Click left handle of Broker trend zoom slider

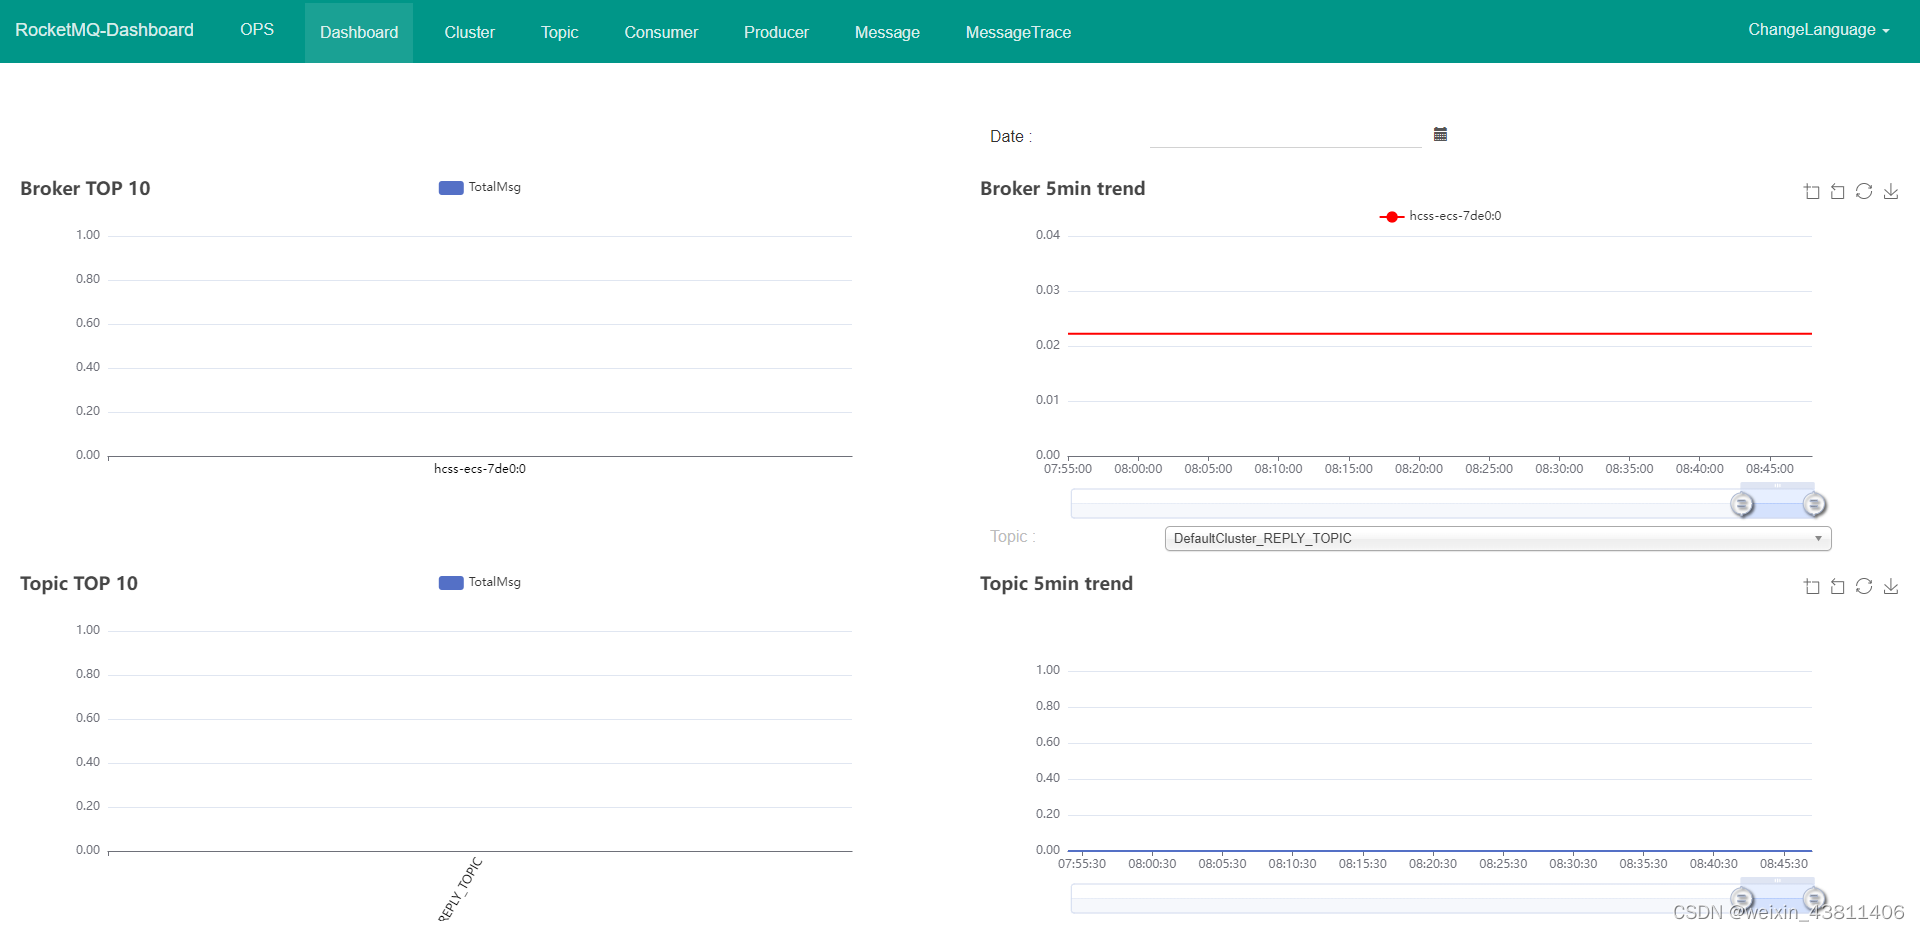[x=1742, y=504]
